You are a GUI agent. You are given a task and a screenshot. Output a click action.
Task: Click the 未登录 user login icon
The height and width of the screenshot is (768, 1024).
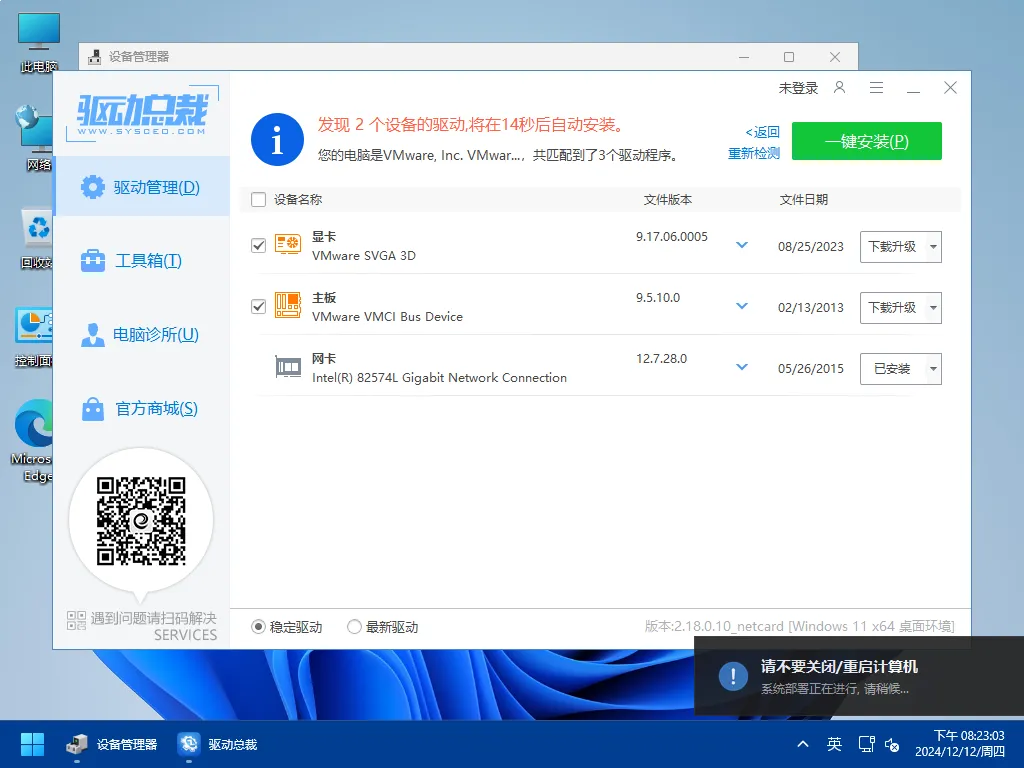pyautogui.click(x=839, y=88)
